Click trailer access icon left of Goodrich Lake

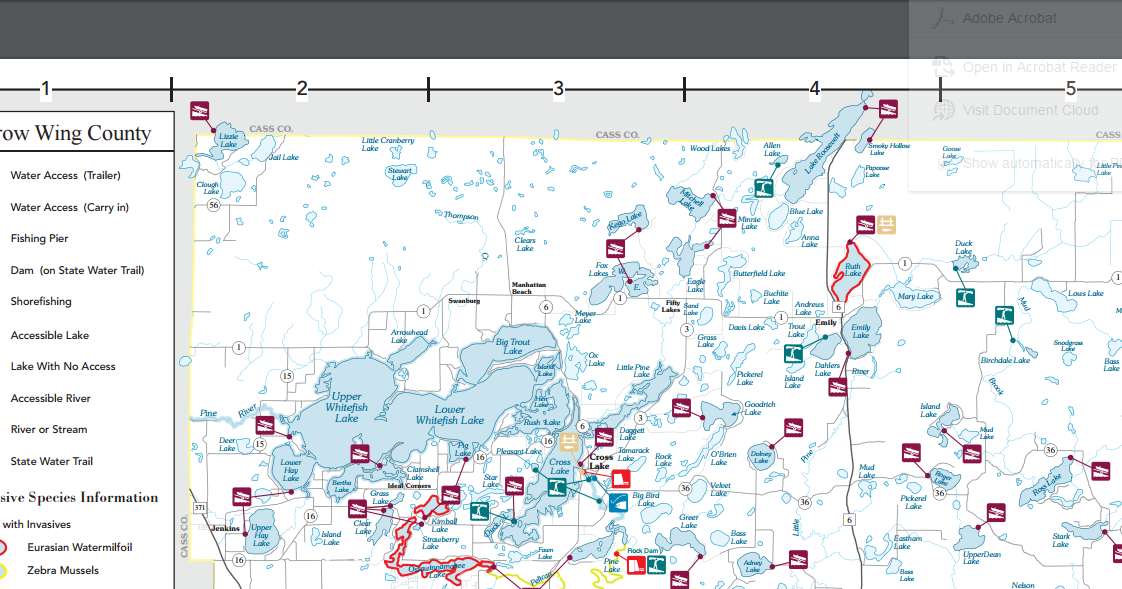[x=681, y=408]
